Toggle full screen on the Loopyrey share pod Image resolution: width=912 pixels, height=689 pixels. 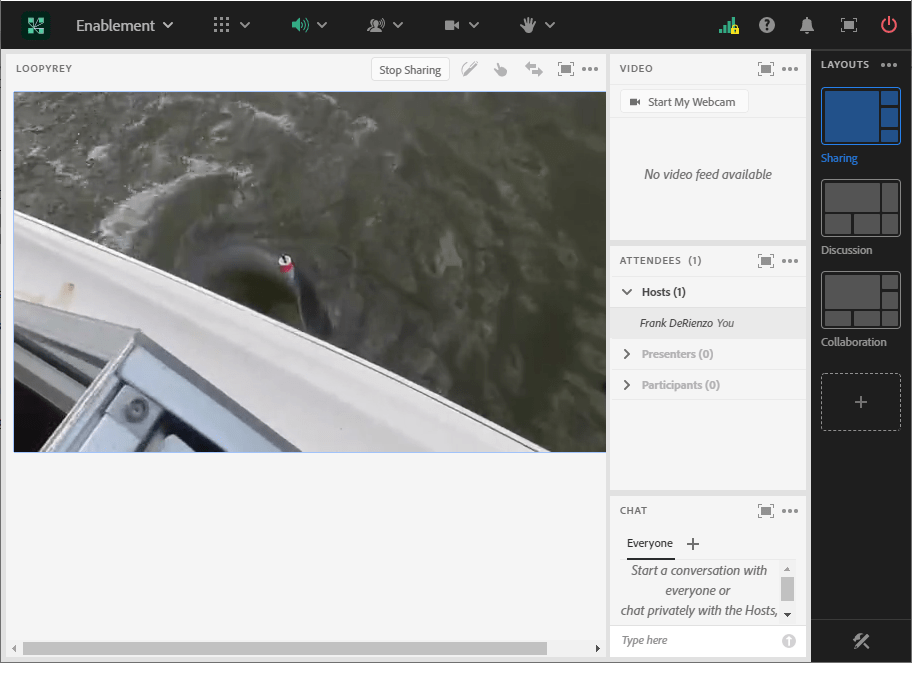pos(565,69)
